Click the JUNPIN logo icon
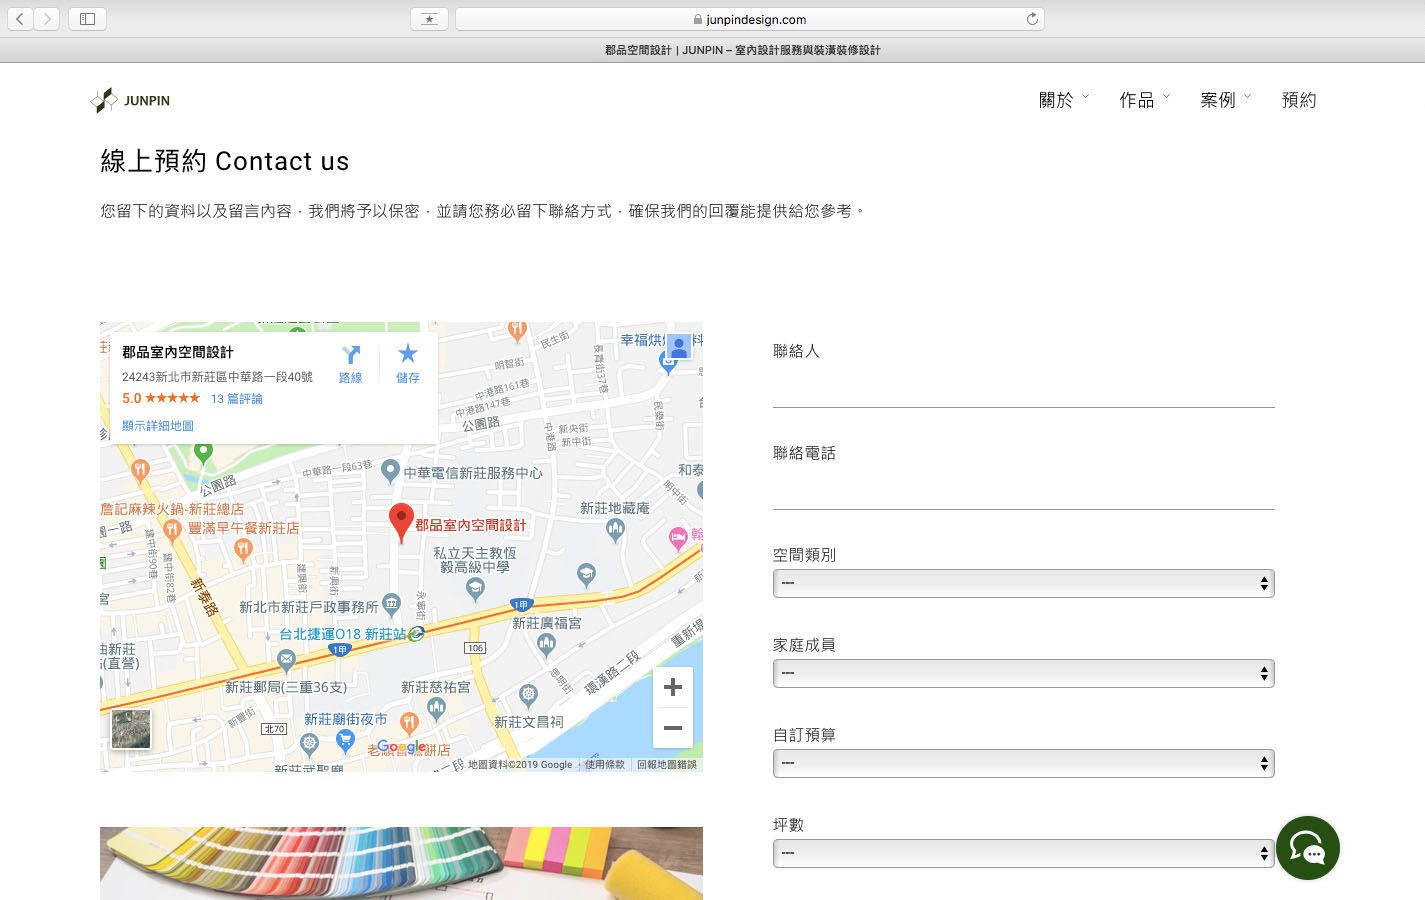 click(104, 100)
